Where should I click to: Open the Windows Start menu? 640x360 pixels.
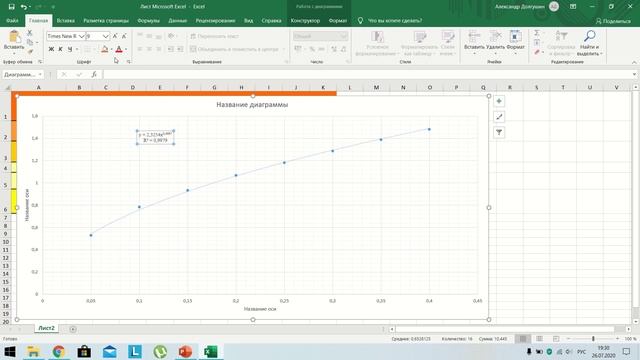(10, 351)
